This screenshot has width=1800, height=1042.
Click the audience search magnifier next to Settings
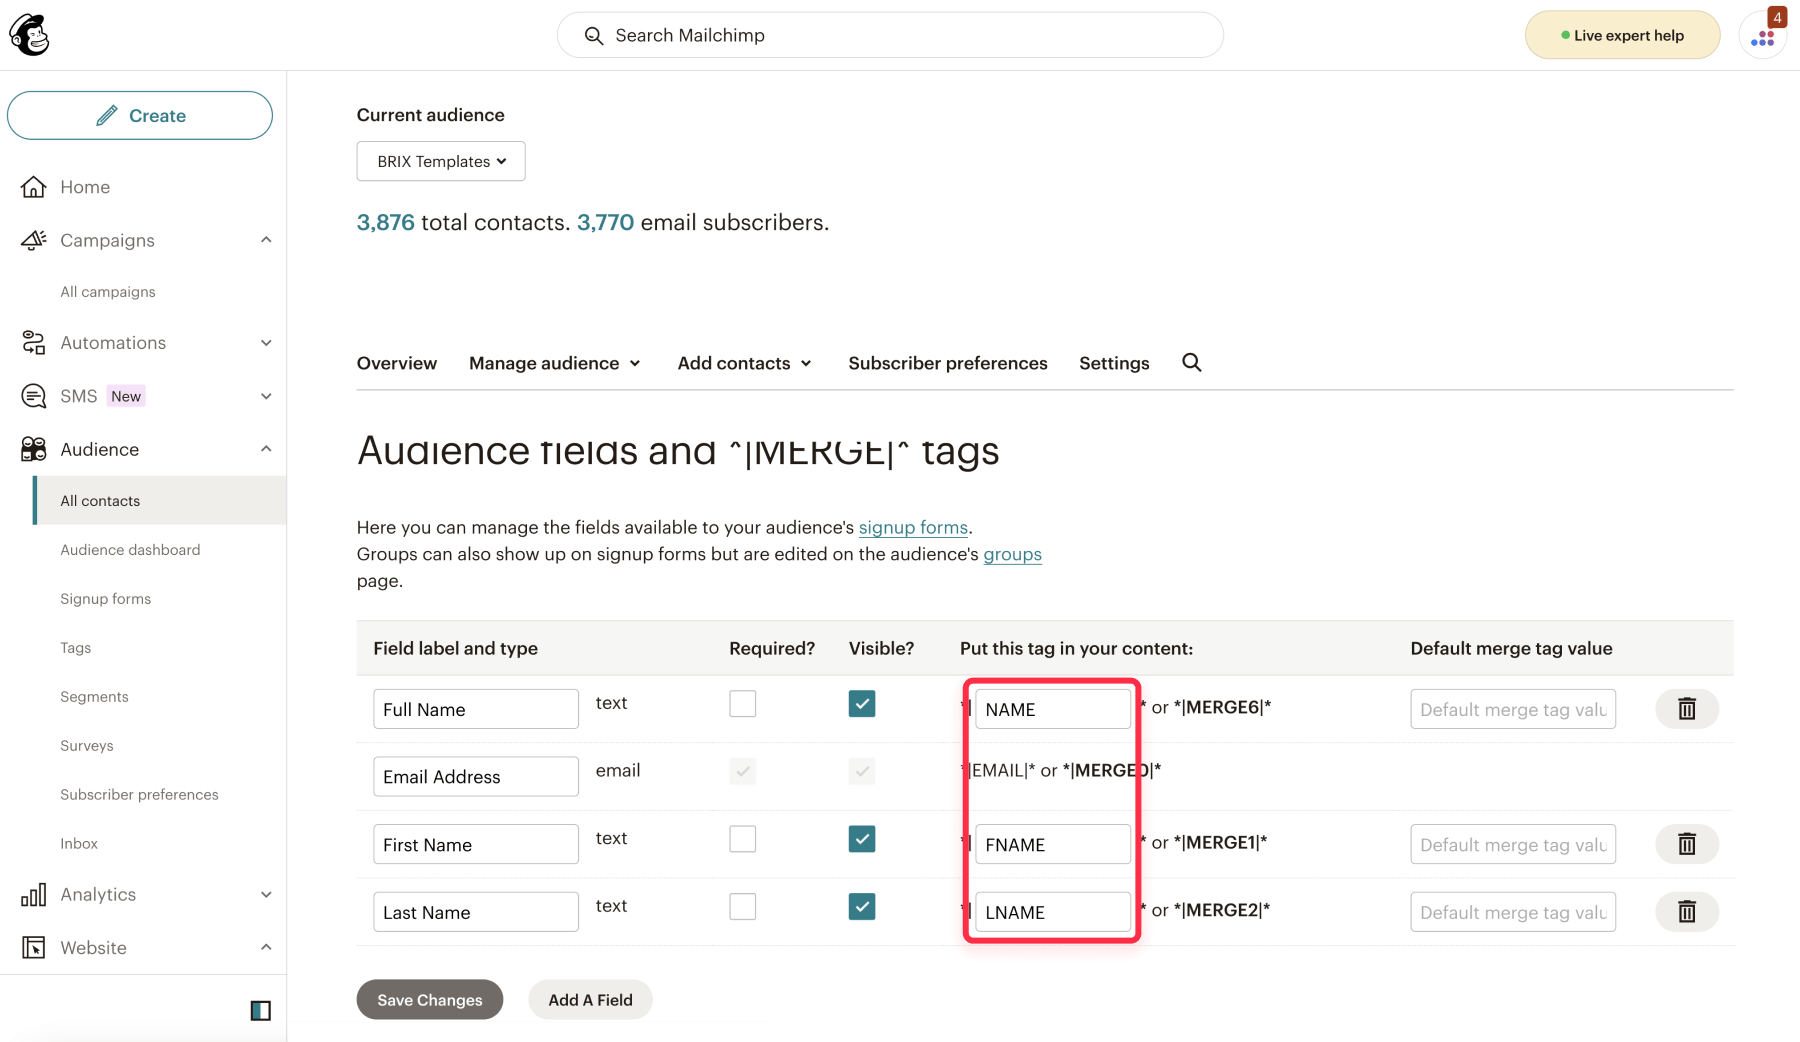1191,362
